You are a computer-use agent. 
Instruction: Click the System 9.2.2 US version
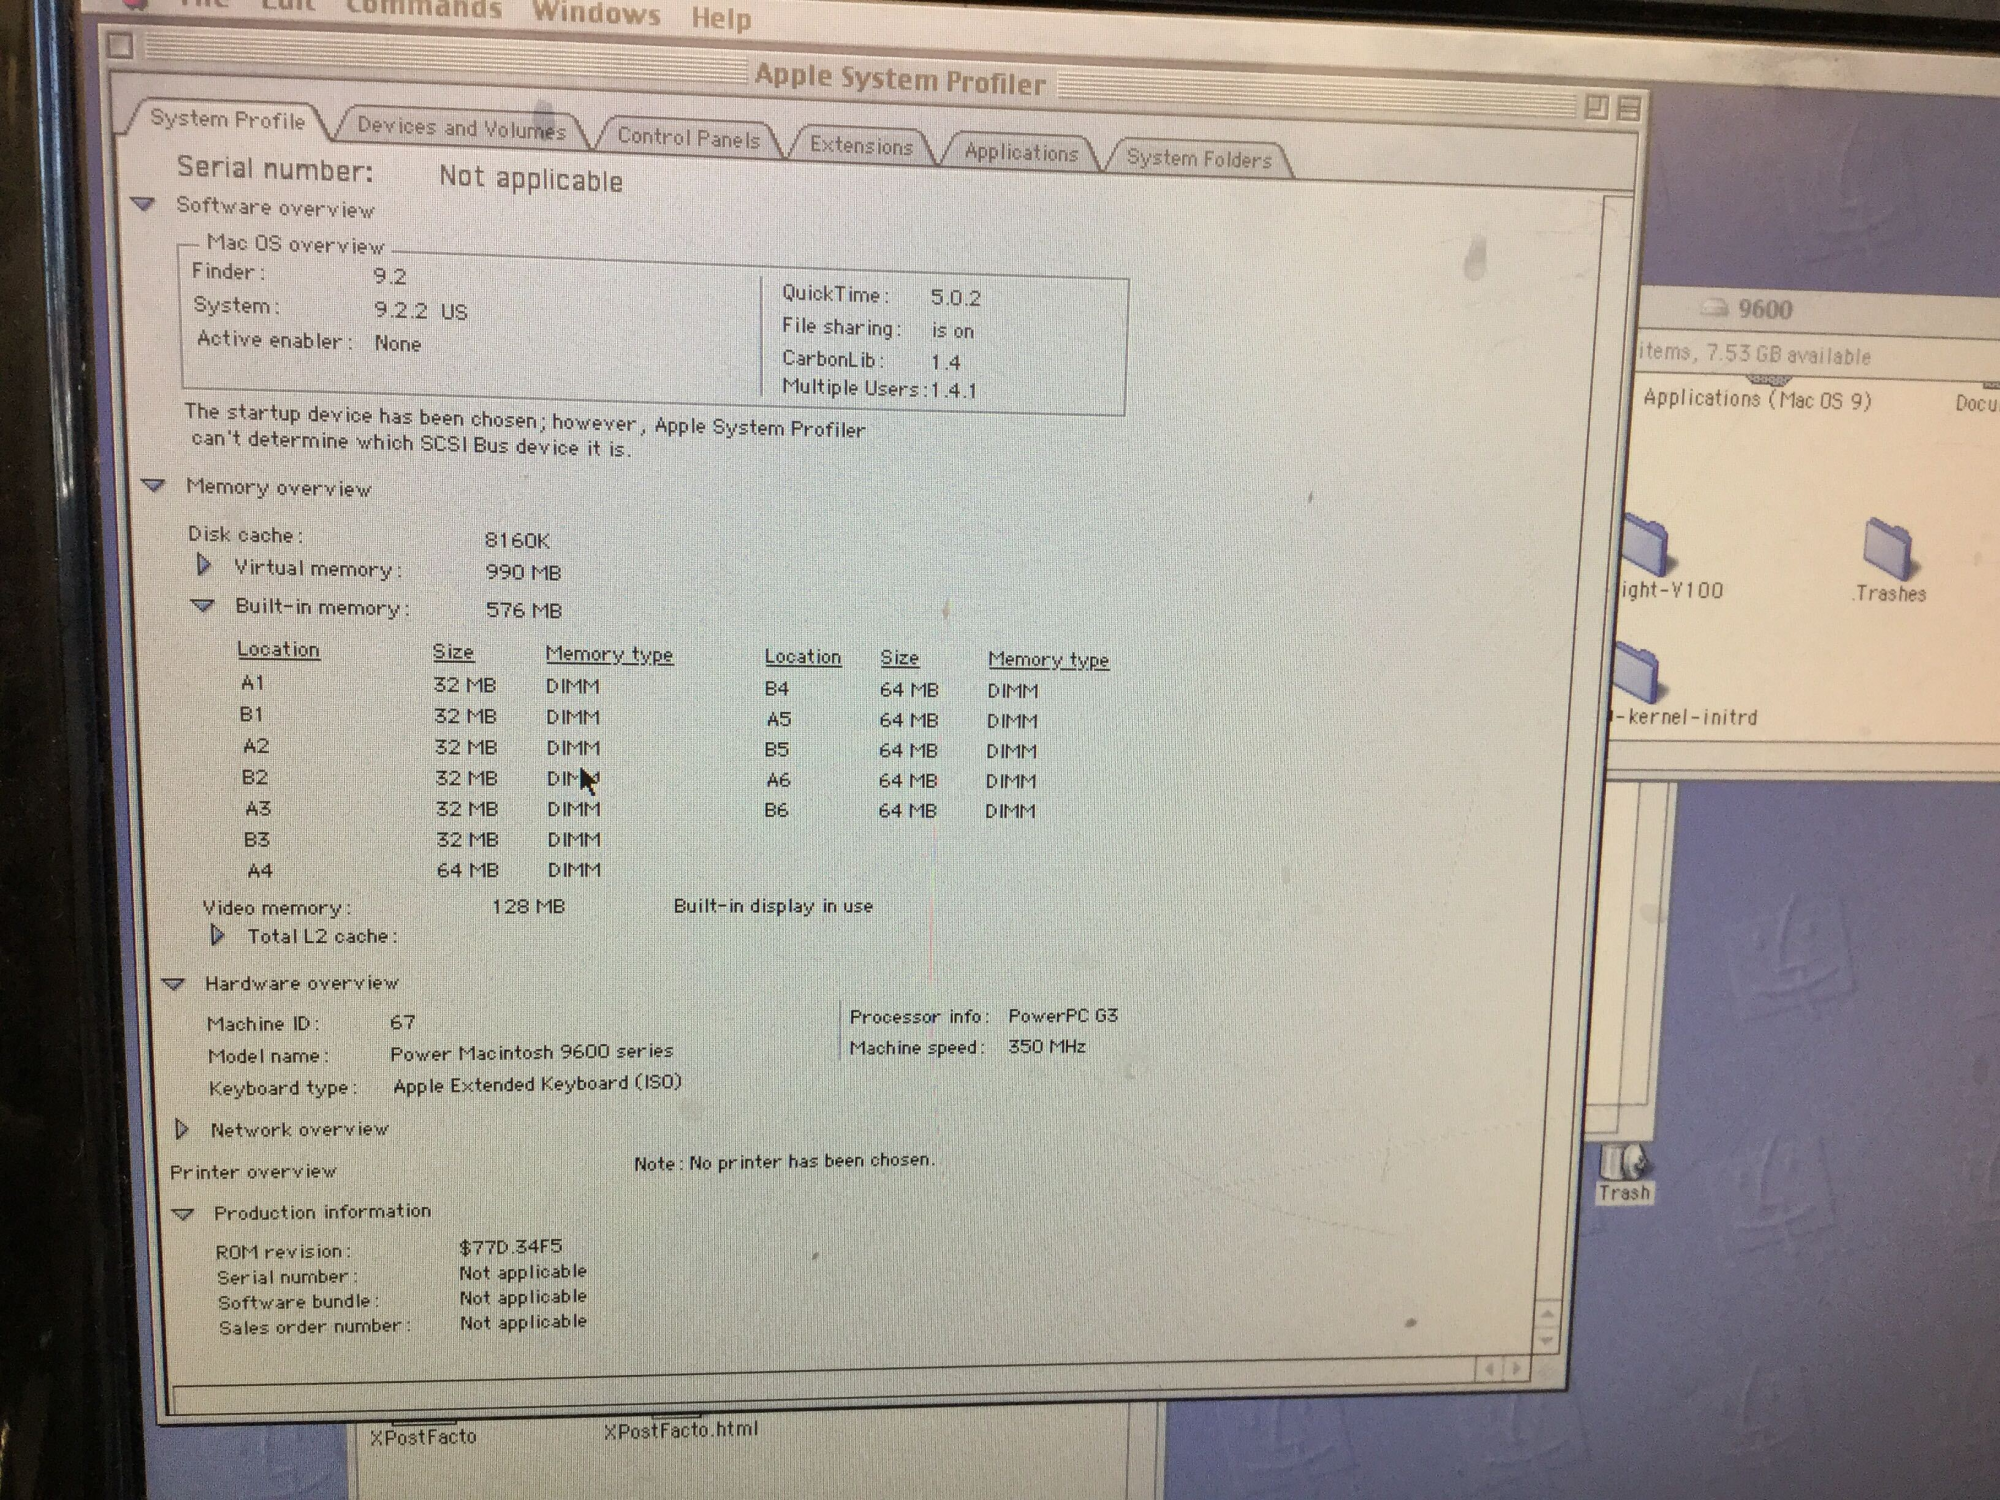[420, 310]
